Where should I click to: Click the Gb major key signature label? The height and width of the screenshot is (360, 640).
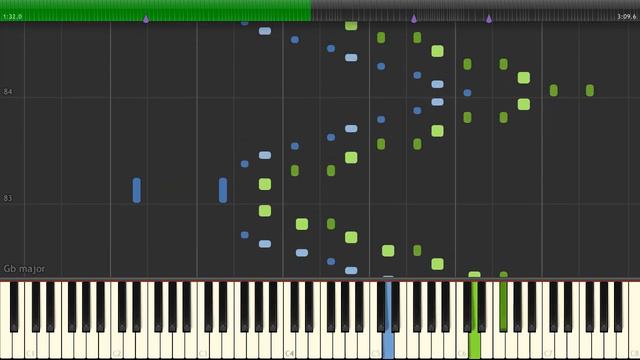pyautogui.click(x=24, y=269)
